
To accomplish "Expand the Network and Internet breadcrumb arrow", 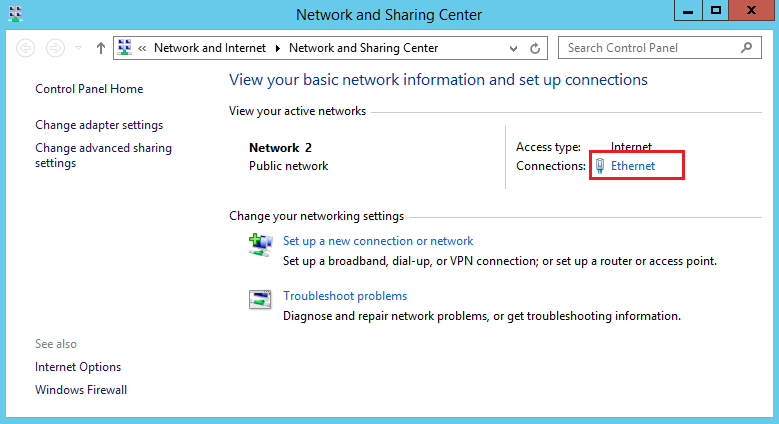I will click(278, 48).
